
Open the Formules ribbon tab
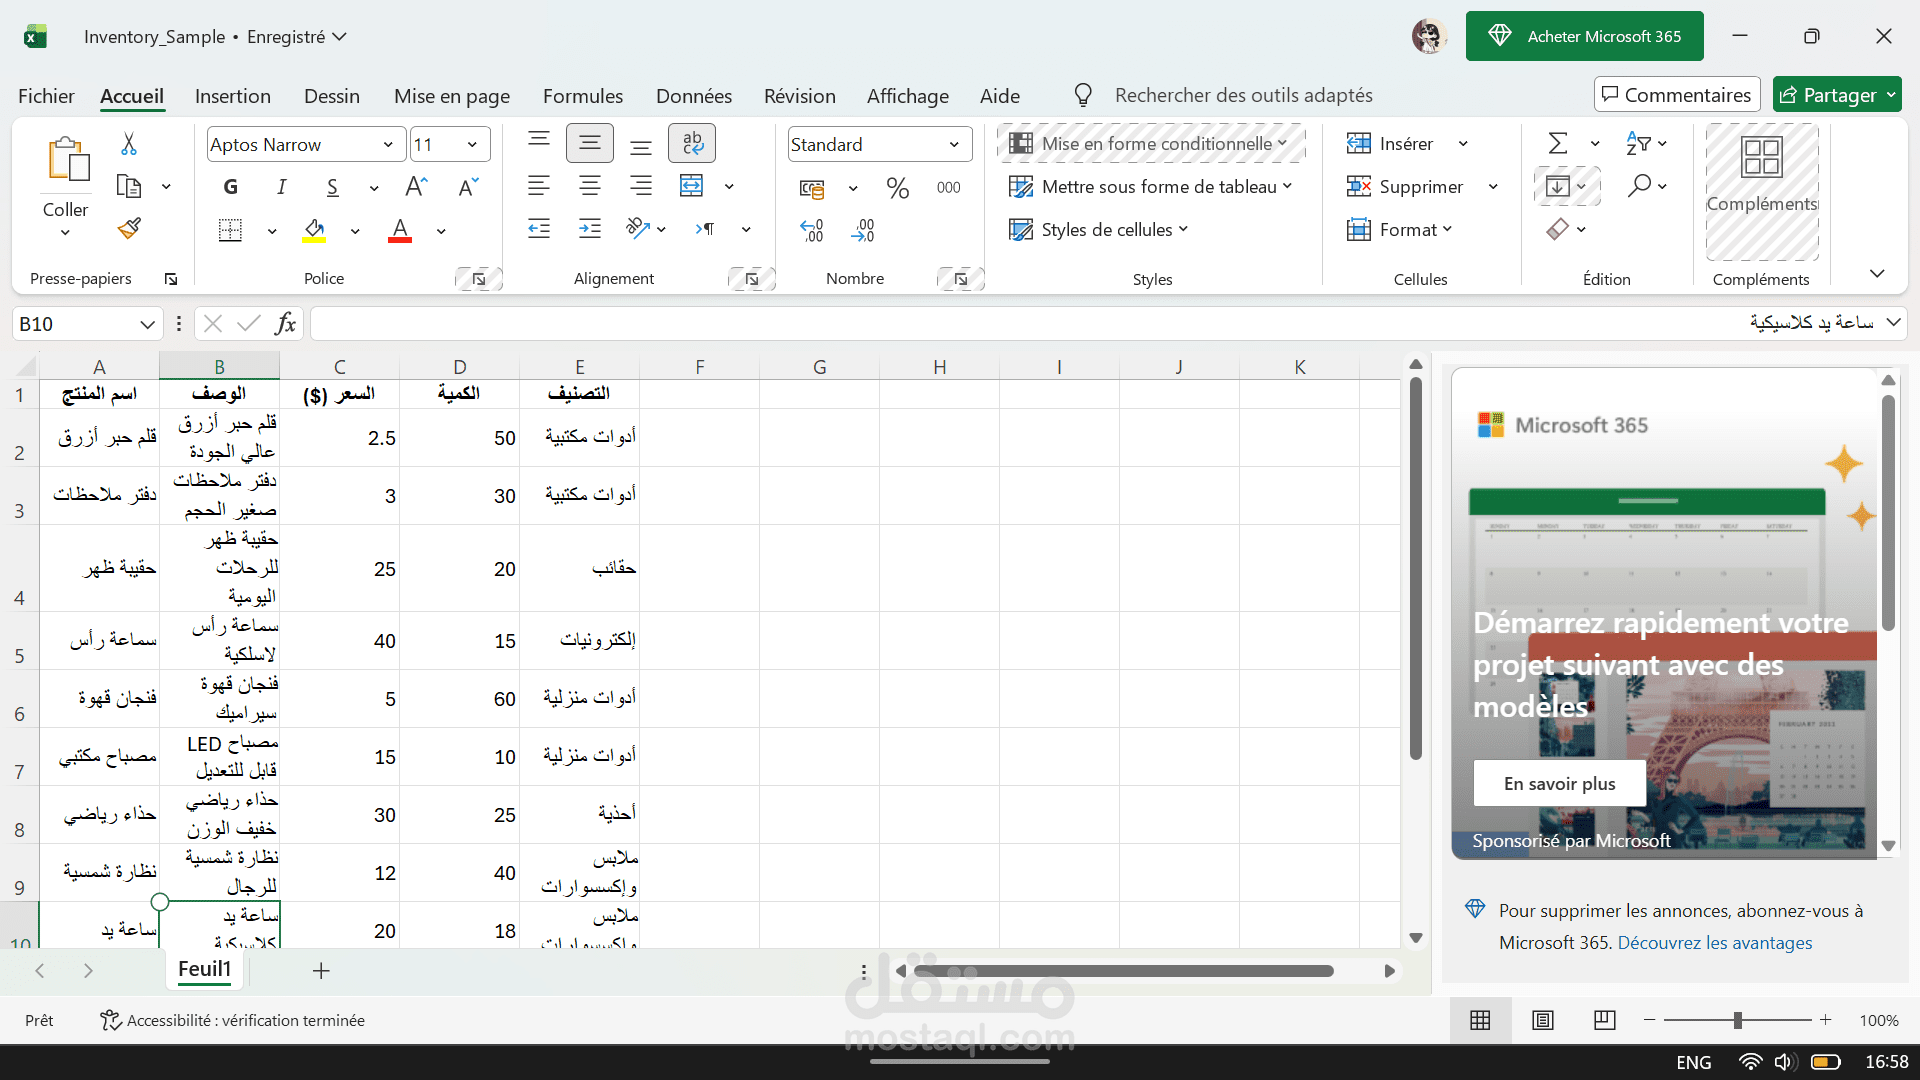(582, 96)
